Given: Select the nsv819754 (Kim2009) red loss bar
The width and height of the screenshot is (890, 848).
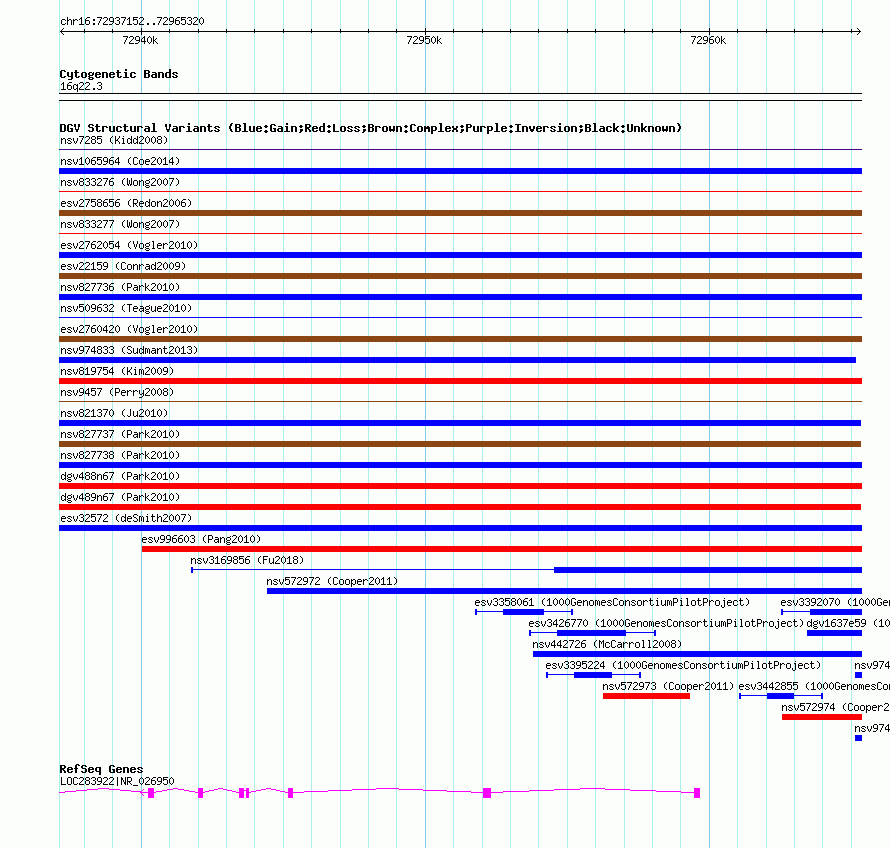Looking at the screenshot, I should [x=460, y=381].
